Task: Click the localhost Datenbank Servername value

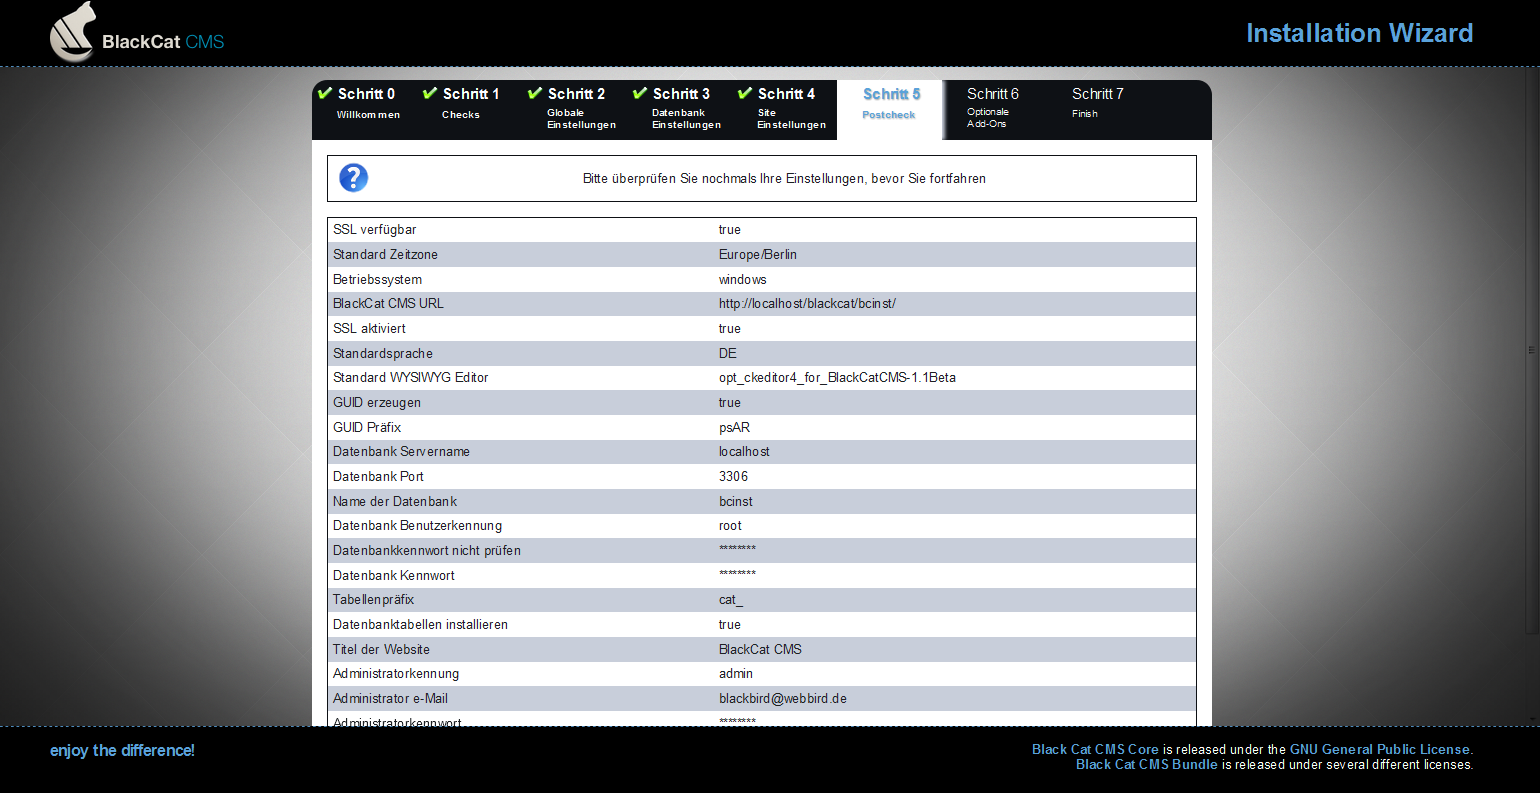Action: [x=744, y=452]
